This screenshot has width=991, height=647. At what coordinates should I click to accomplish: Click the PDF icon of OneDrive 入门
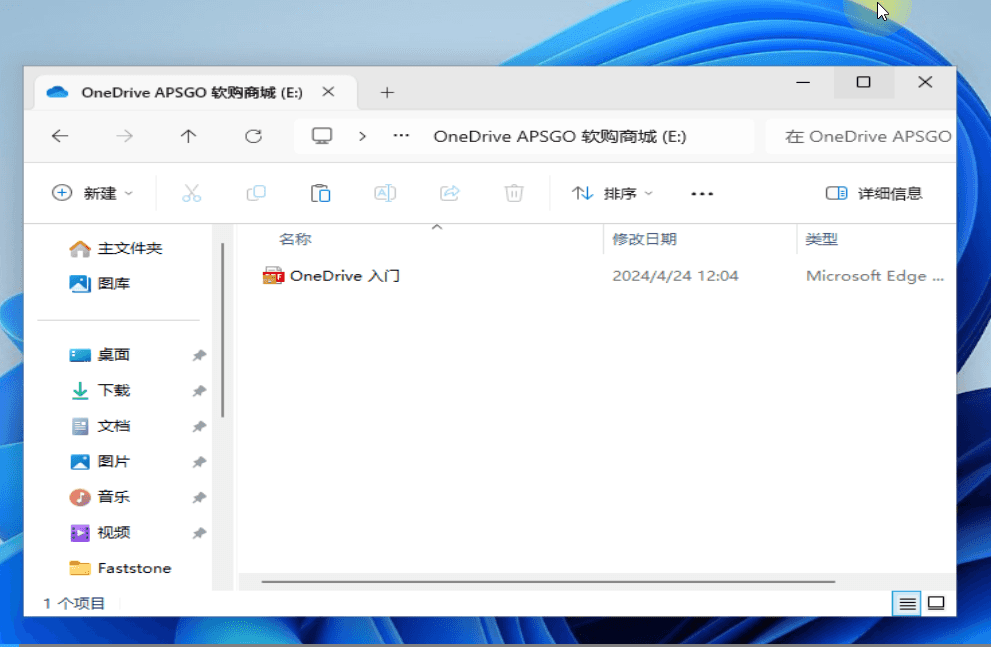(x=273, y=276)
